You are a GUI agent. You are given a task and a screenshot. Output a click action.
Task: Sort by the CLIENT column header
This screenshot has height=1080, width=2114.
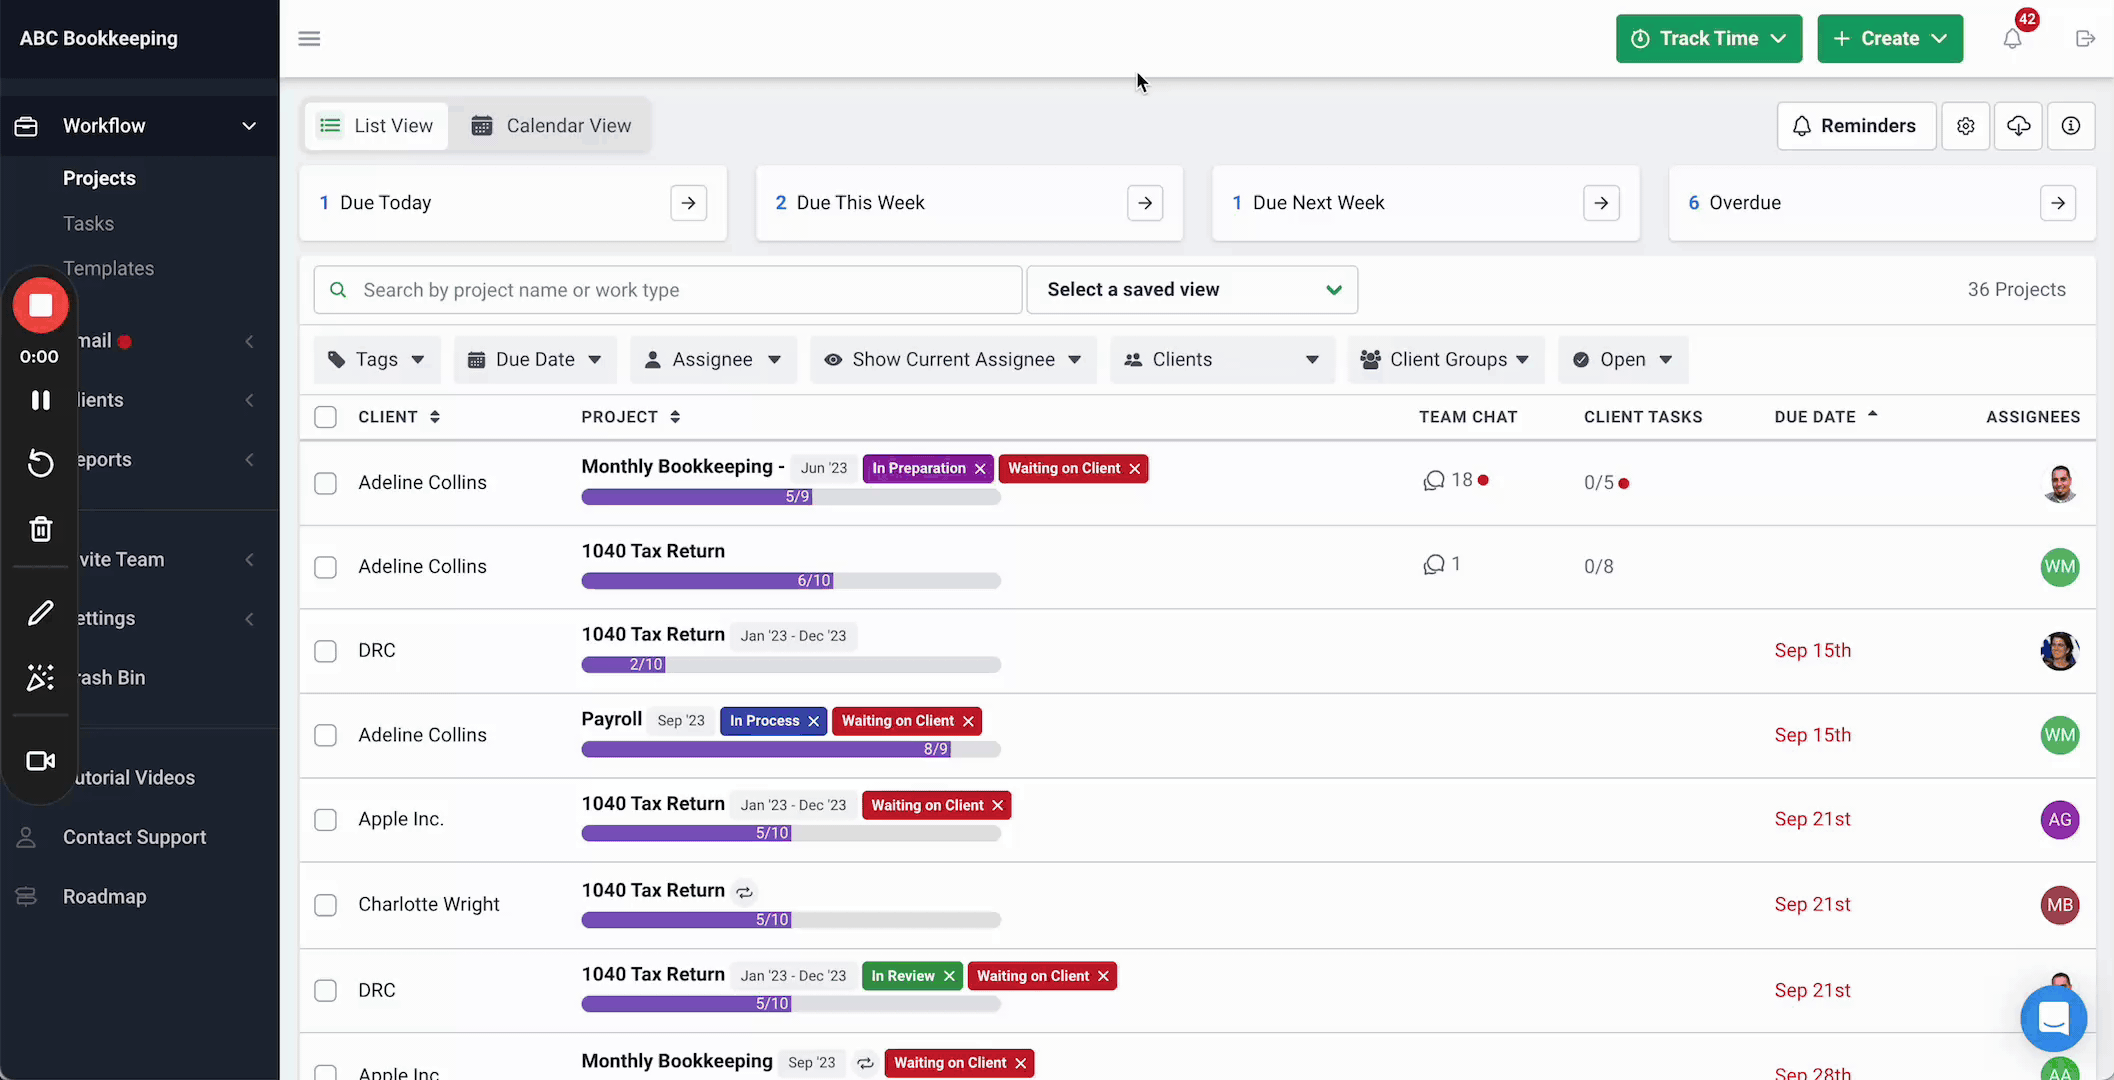click(x=399, y=417)
